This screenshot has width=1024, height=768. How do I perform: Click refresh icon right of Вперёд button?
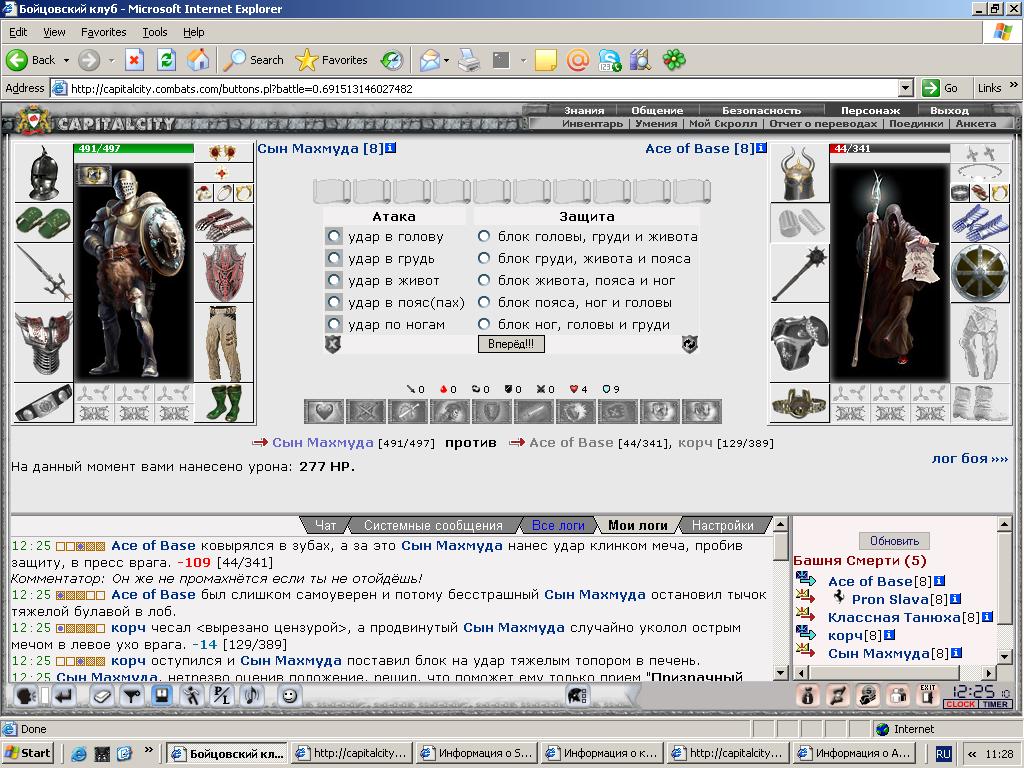click(x=690, y=344)
